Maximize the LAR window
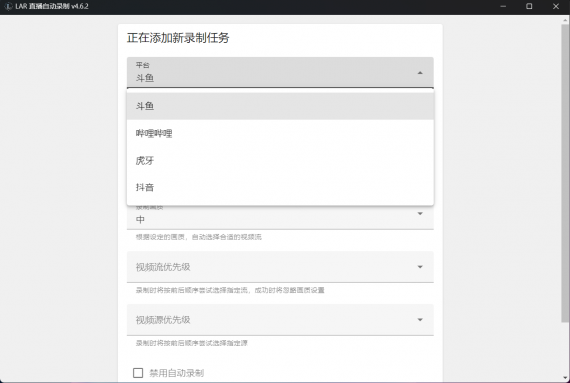Screen dimensions: 570x383 pyautogui.click(x=529, y=7)
